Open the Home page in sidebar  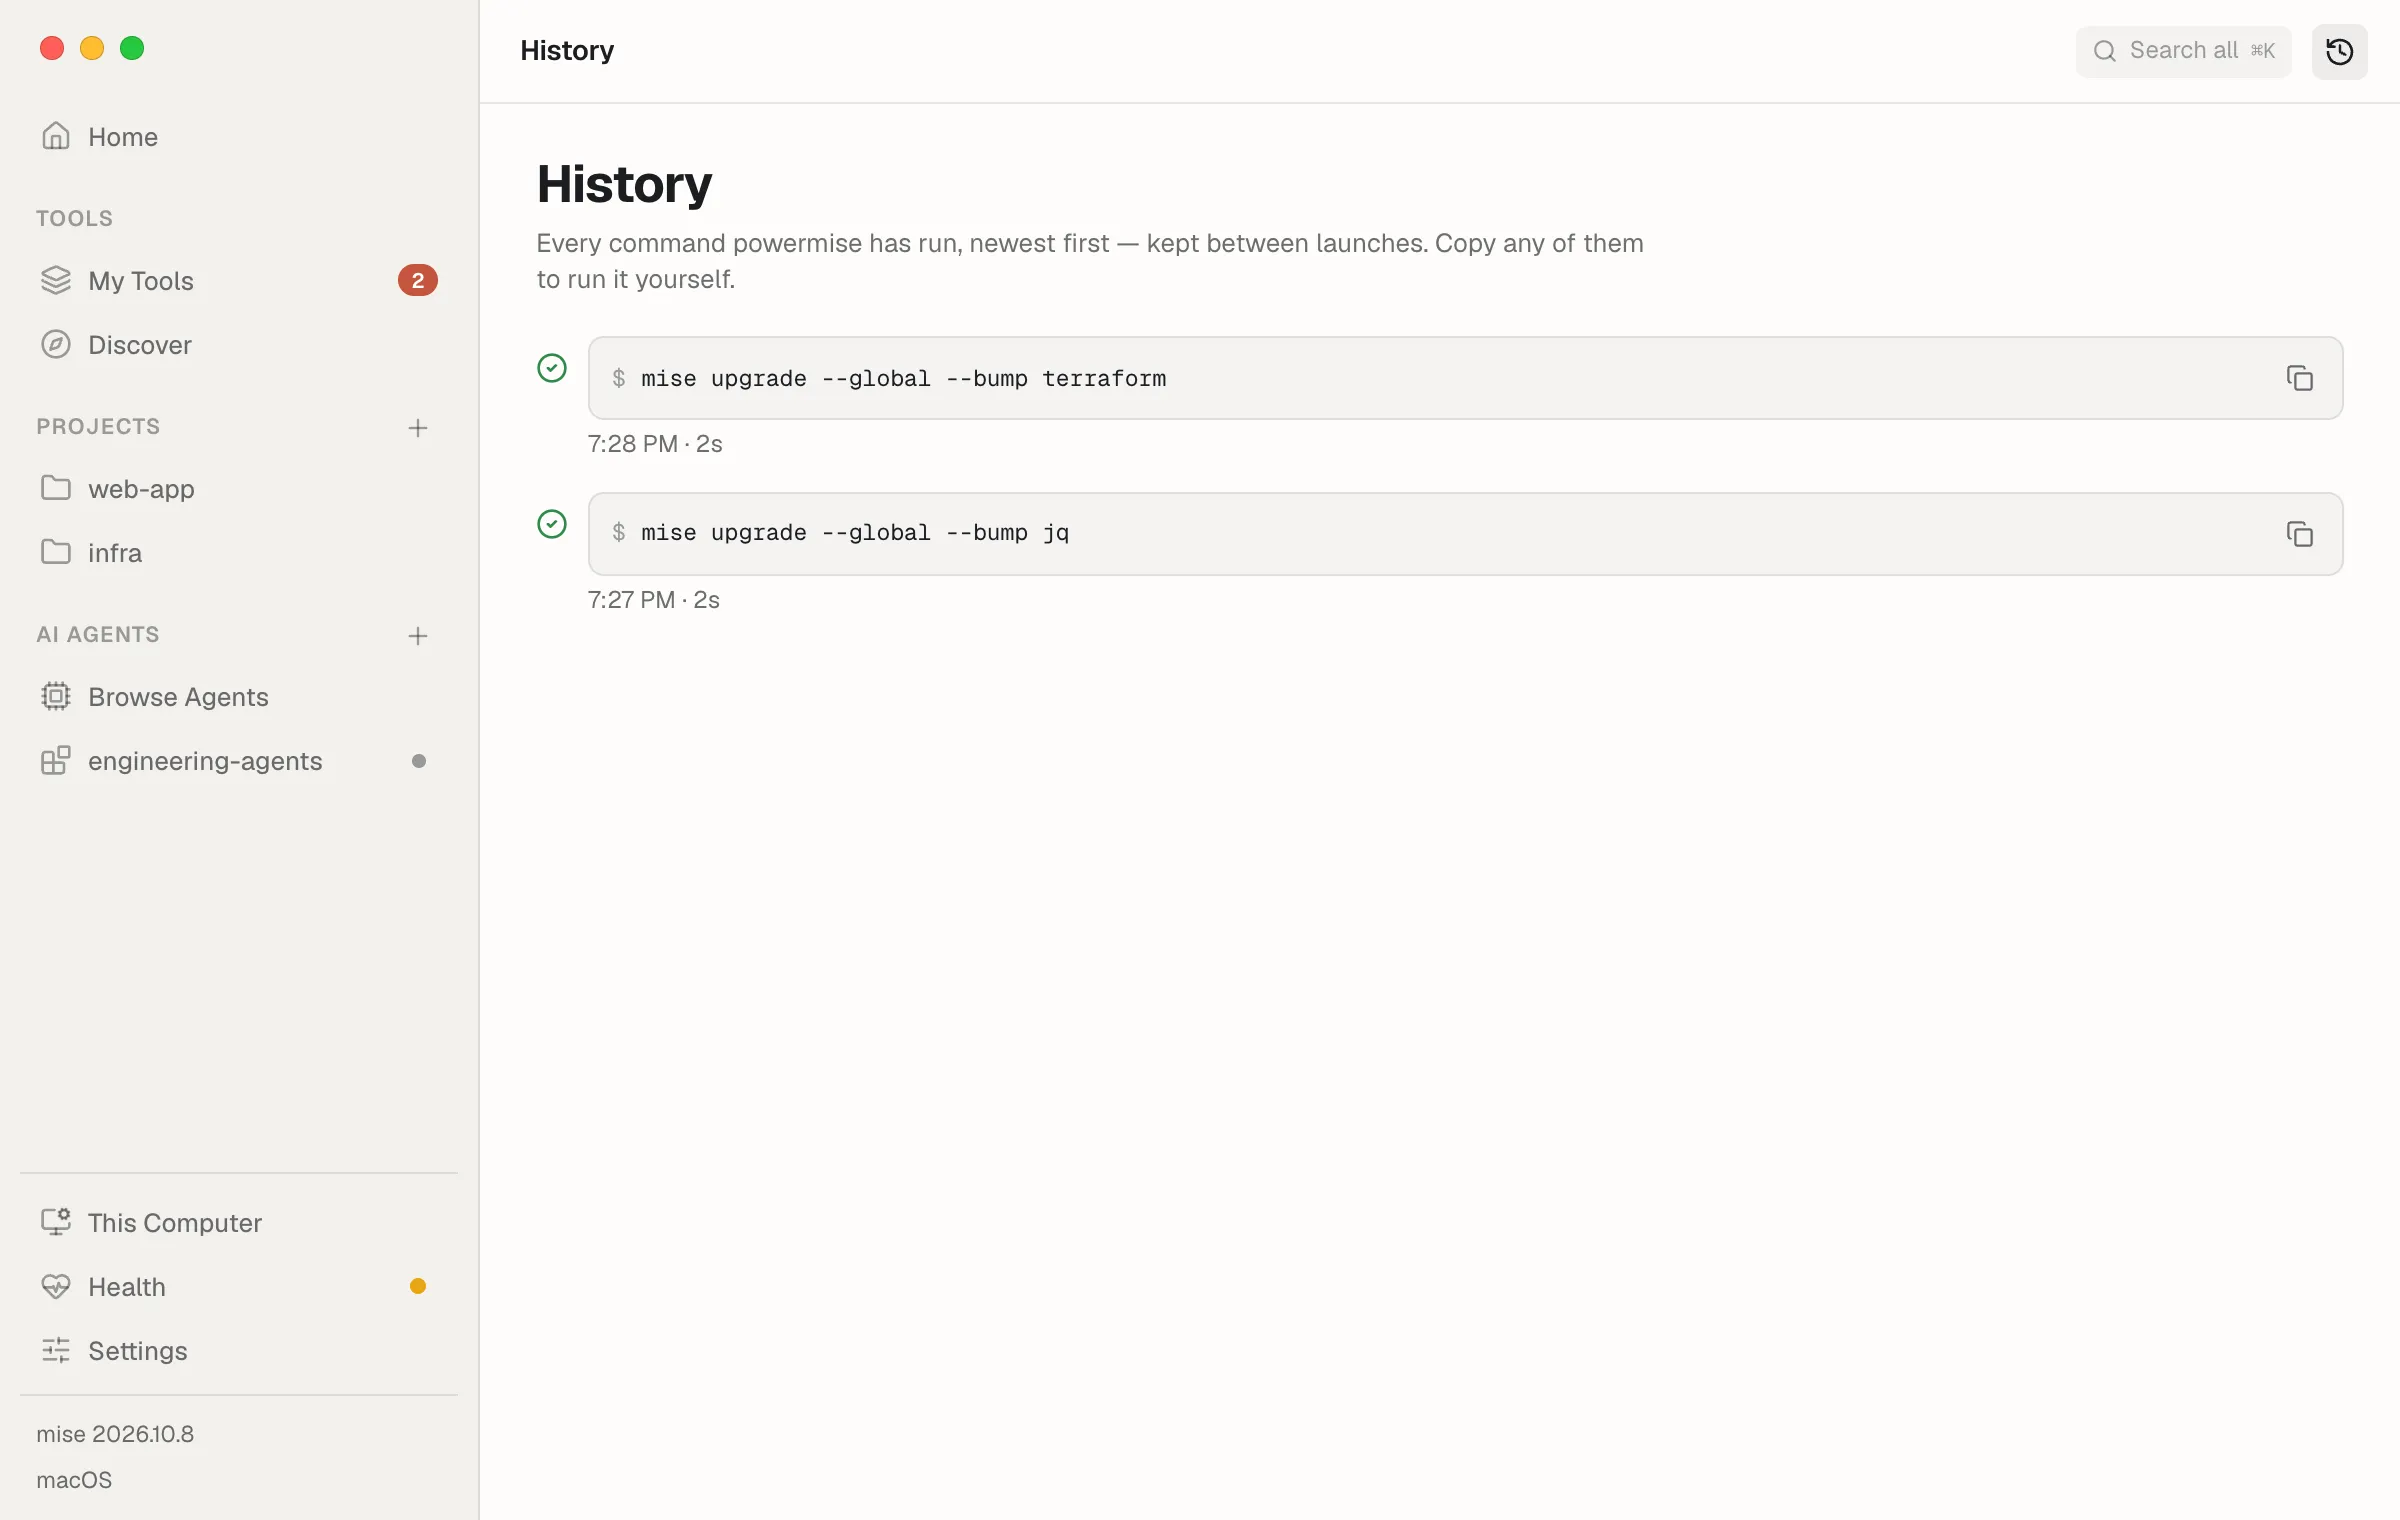coord(238,136)
